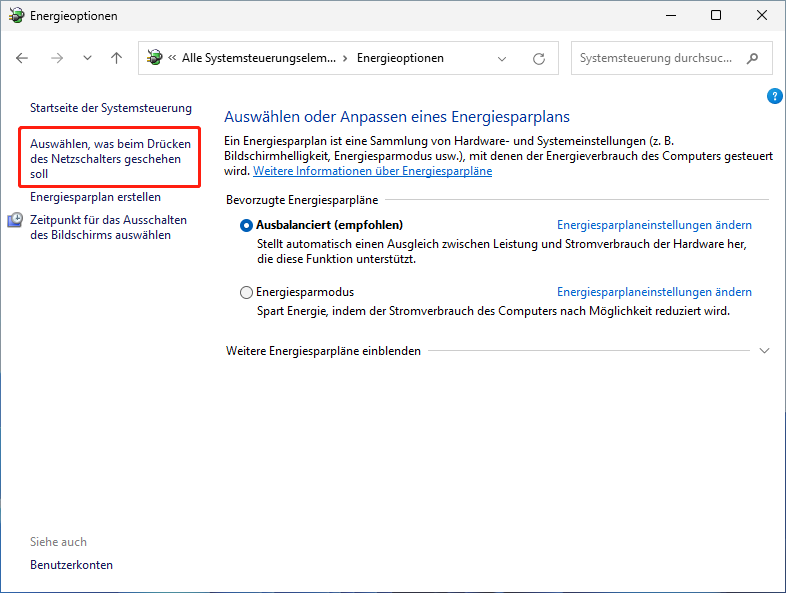786x593 pixels.
Task: Maximize the Energieoptionen window
Action: pos(716,16)
